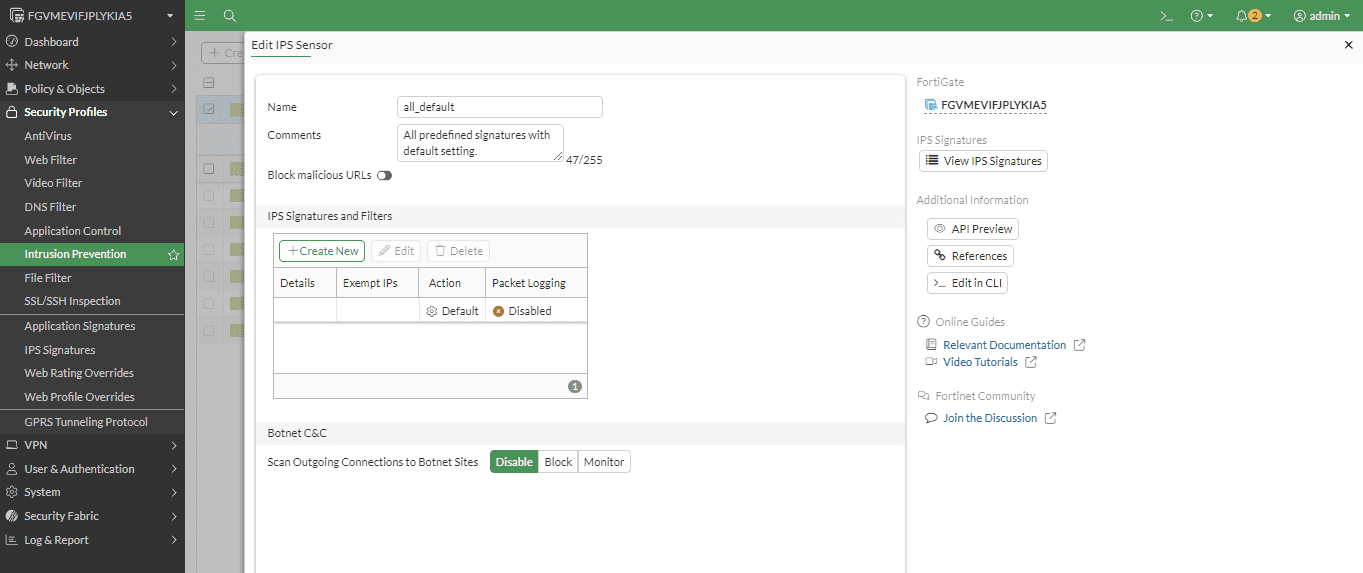The width and height of the screenshot is (1363, 573).
Task: Click external icon beside Join the Discussion
Action: pyautogui.click(x=1050, y=418)
